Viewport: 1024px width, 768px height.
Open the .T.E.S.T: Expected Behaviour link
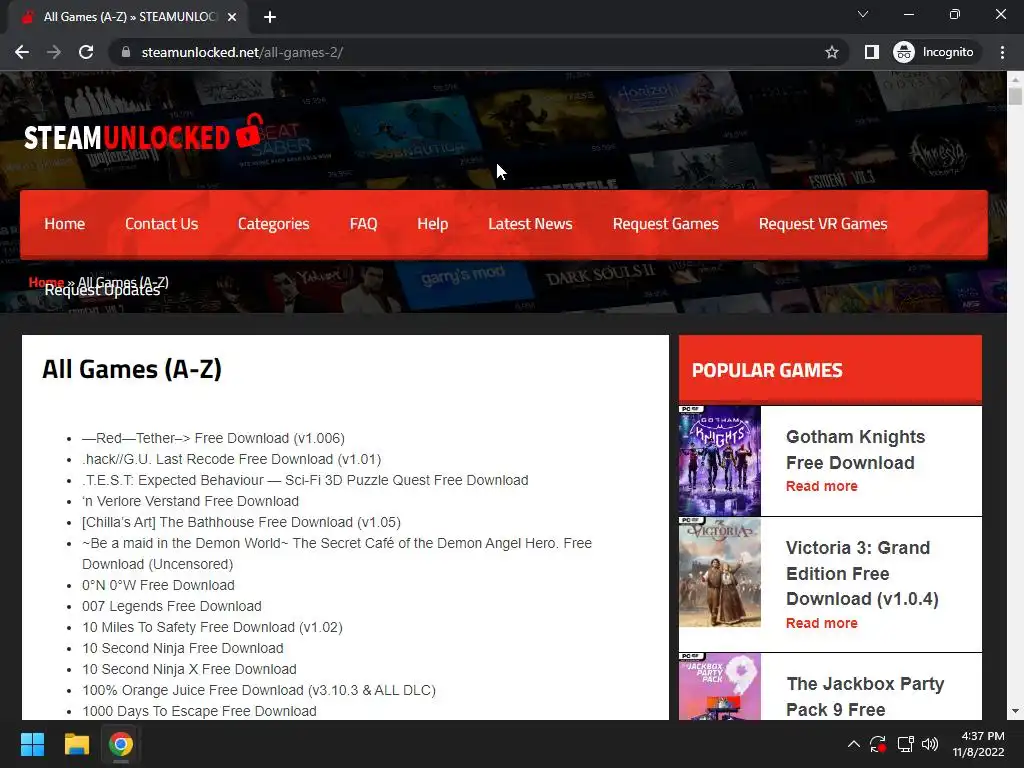coord(305,480)
